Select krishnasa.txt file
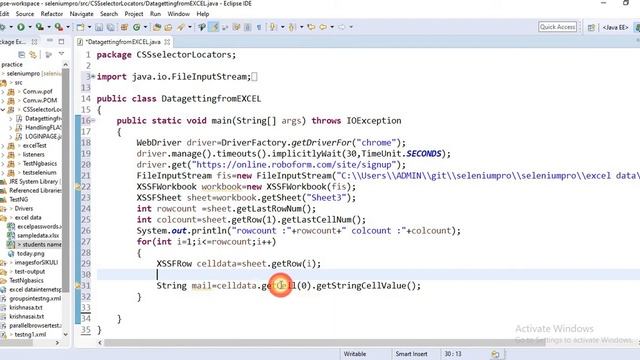This screenshot has width=640, height=360. click(26, 307)
